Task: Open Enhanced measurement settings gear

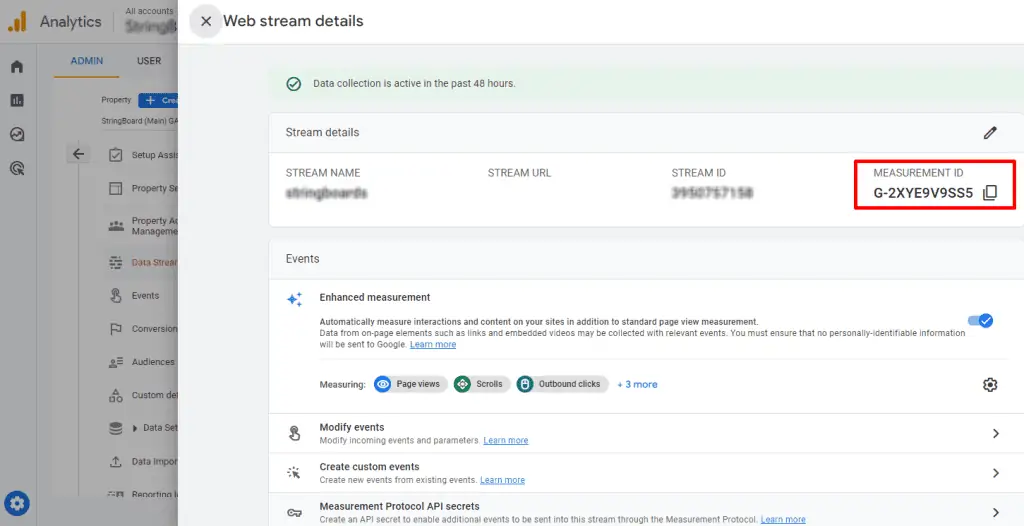Action: (x=990, y=385)
